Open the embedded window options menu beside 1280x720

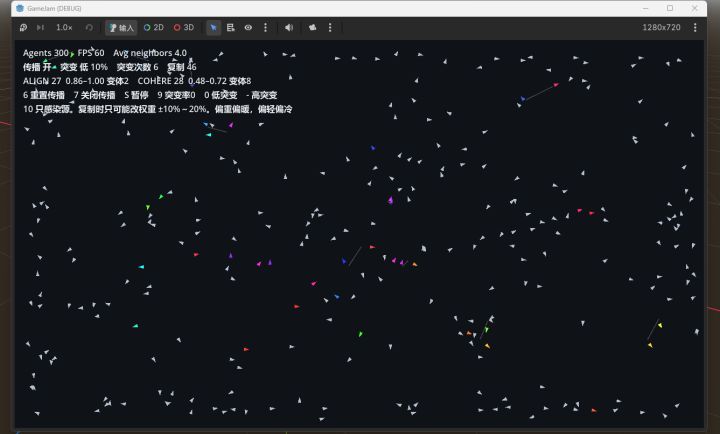[x=695, y=28]
